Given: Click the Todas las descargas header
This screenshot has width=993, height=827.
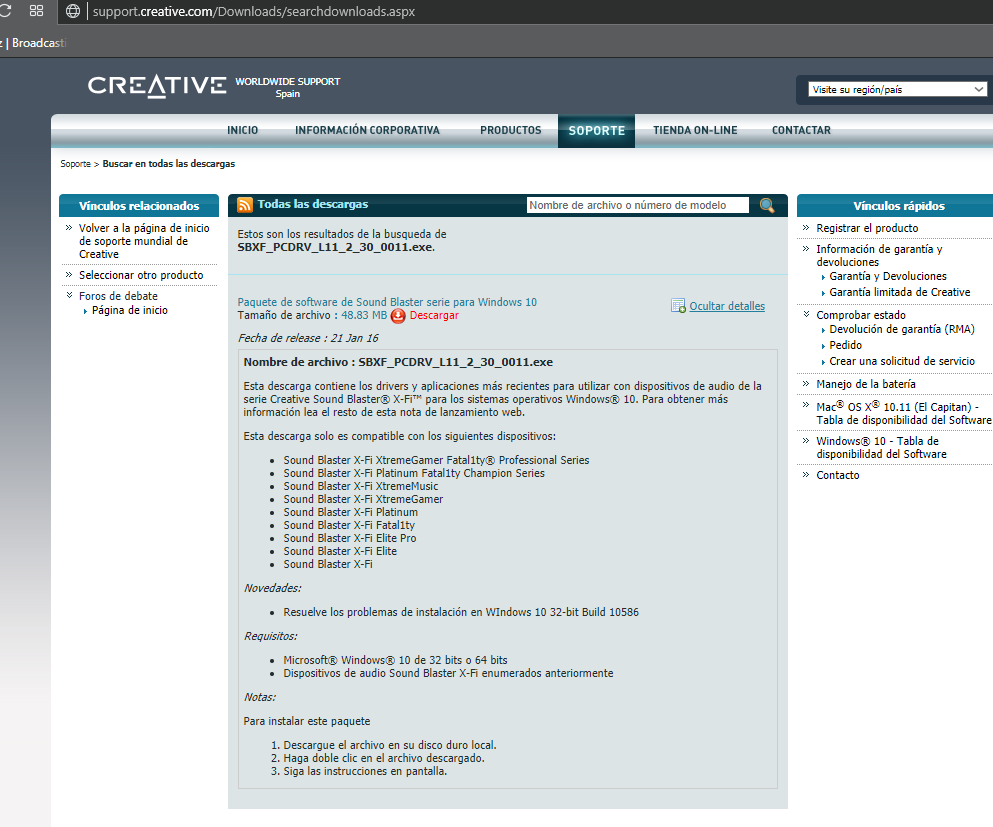Looking at the screenshot, I should tap(313, 204).
